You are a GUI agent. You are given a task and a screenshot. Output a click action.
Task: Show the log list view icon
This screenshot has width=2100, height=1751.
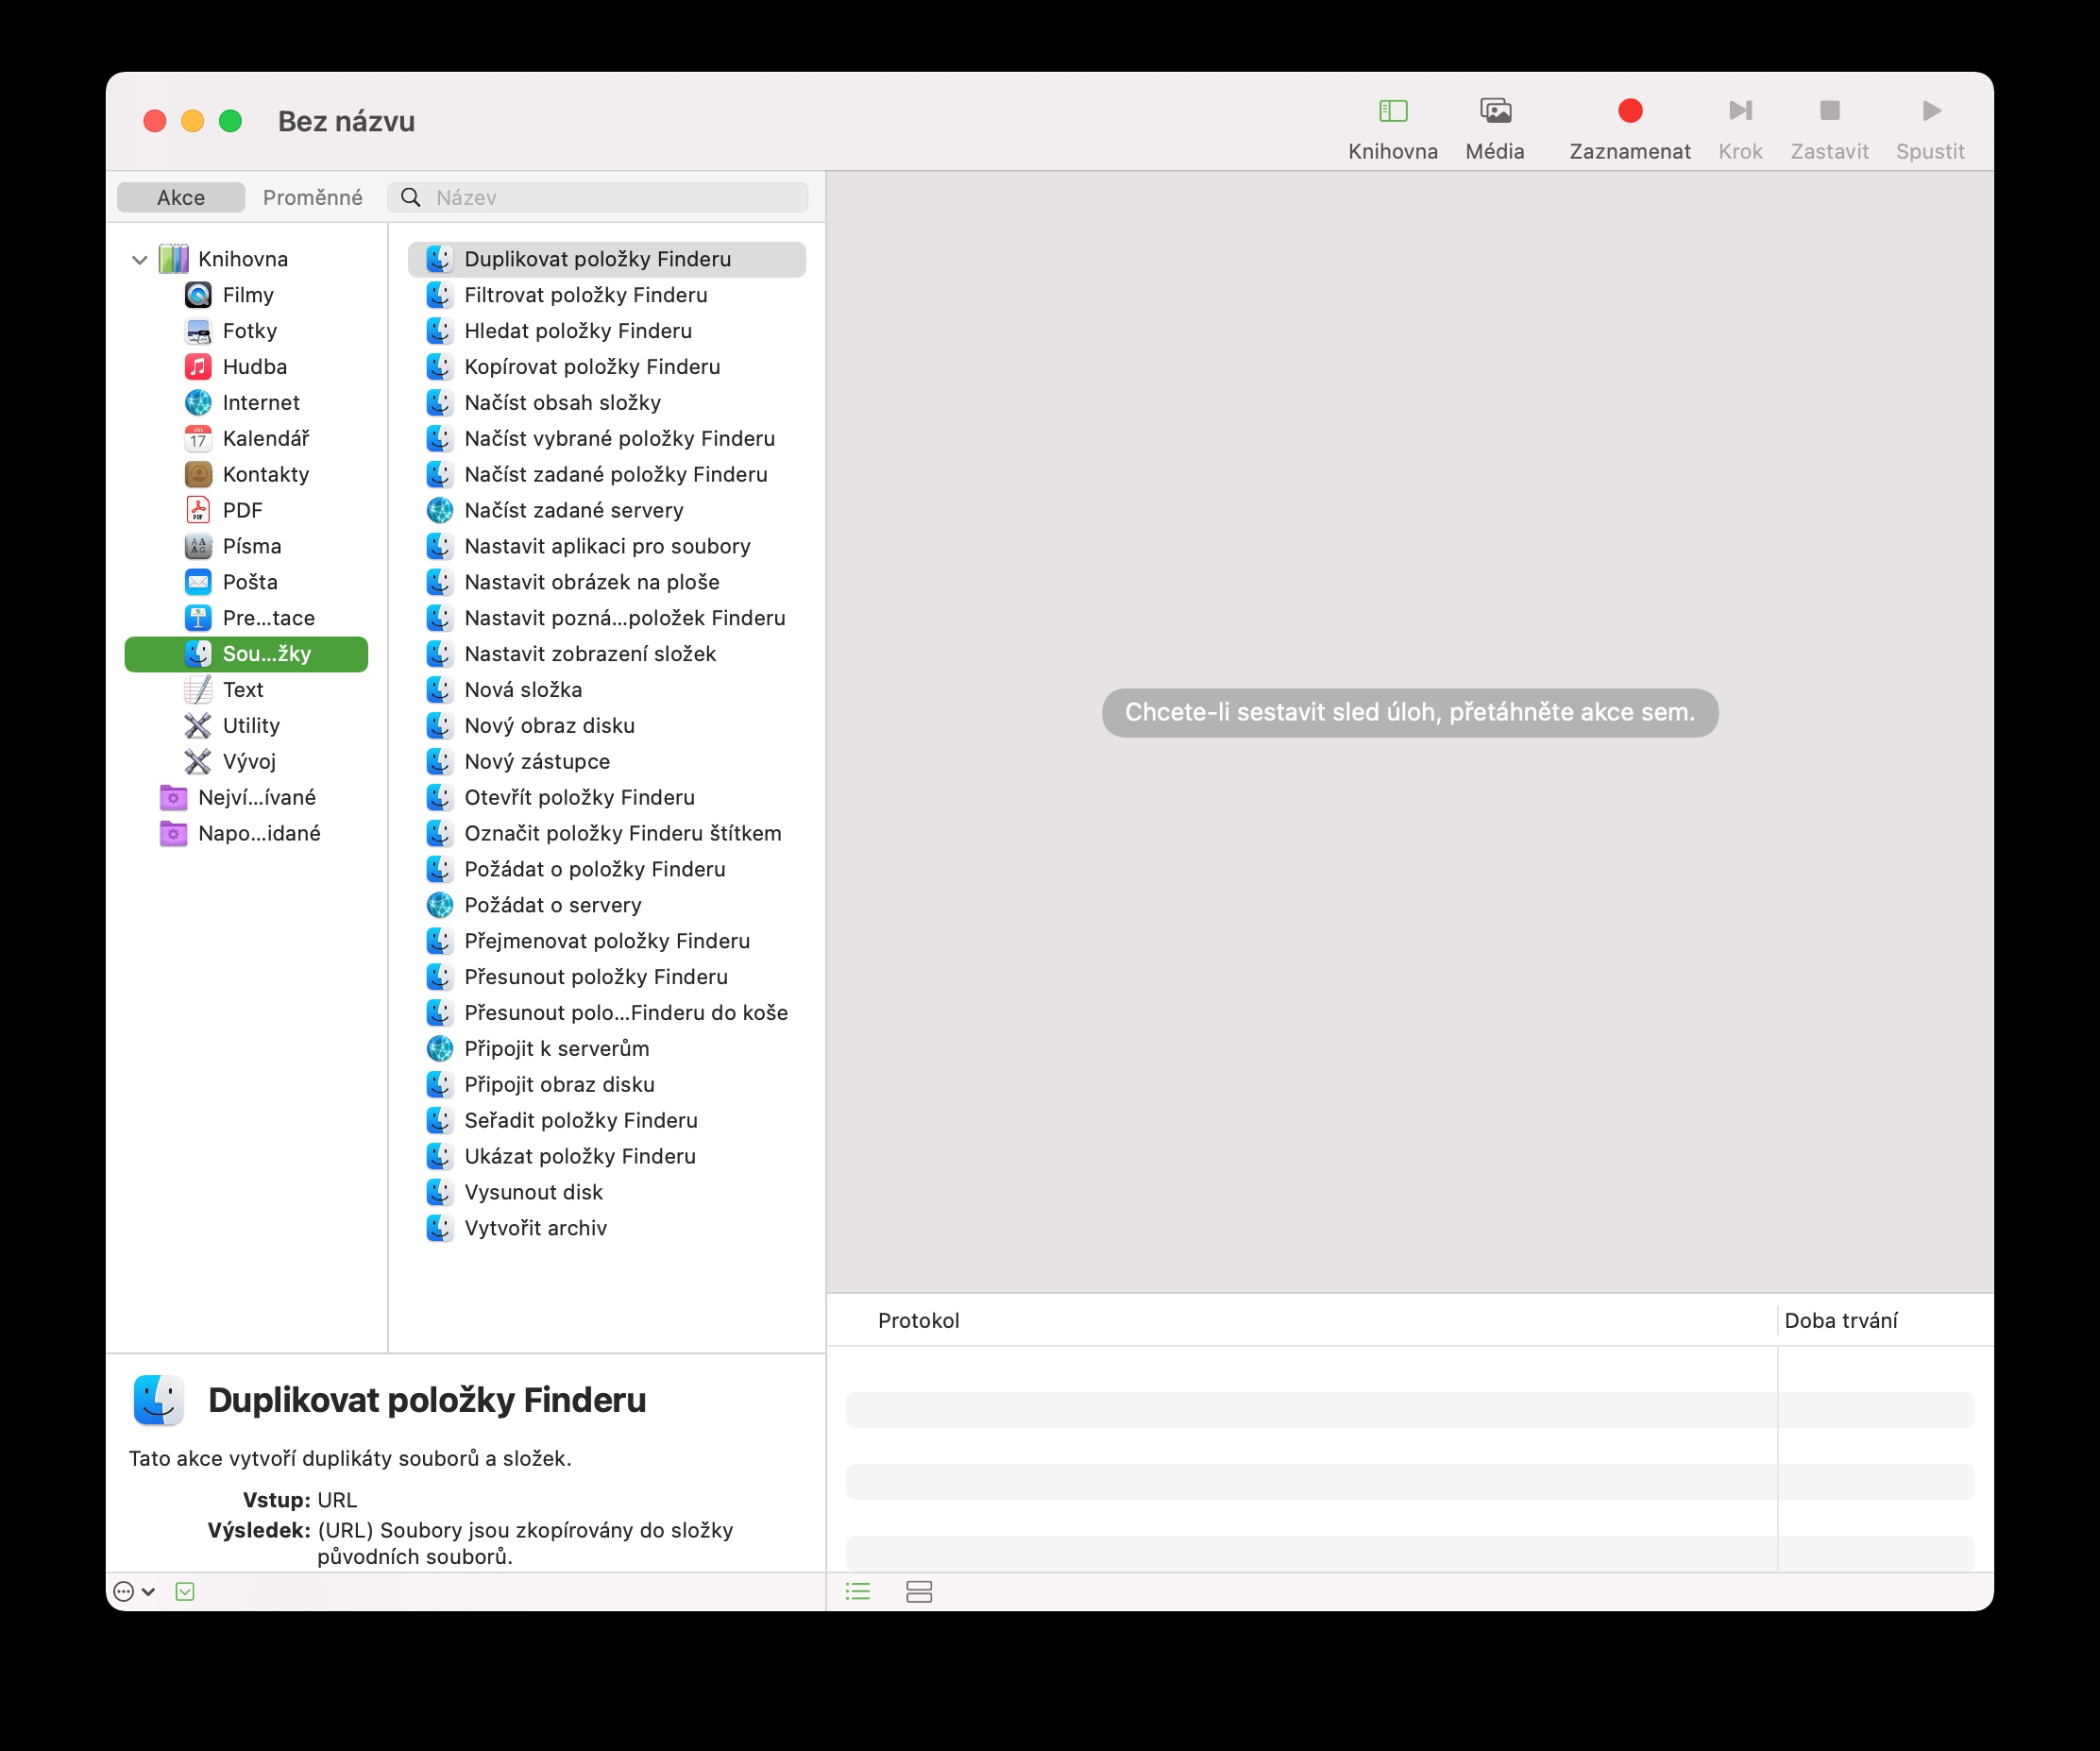tap(858, 1591)
